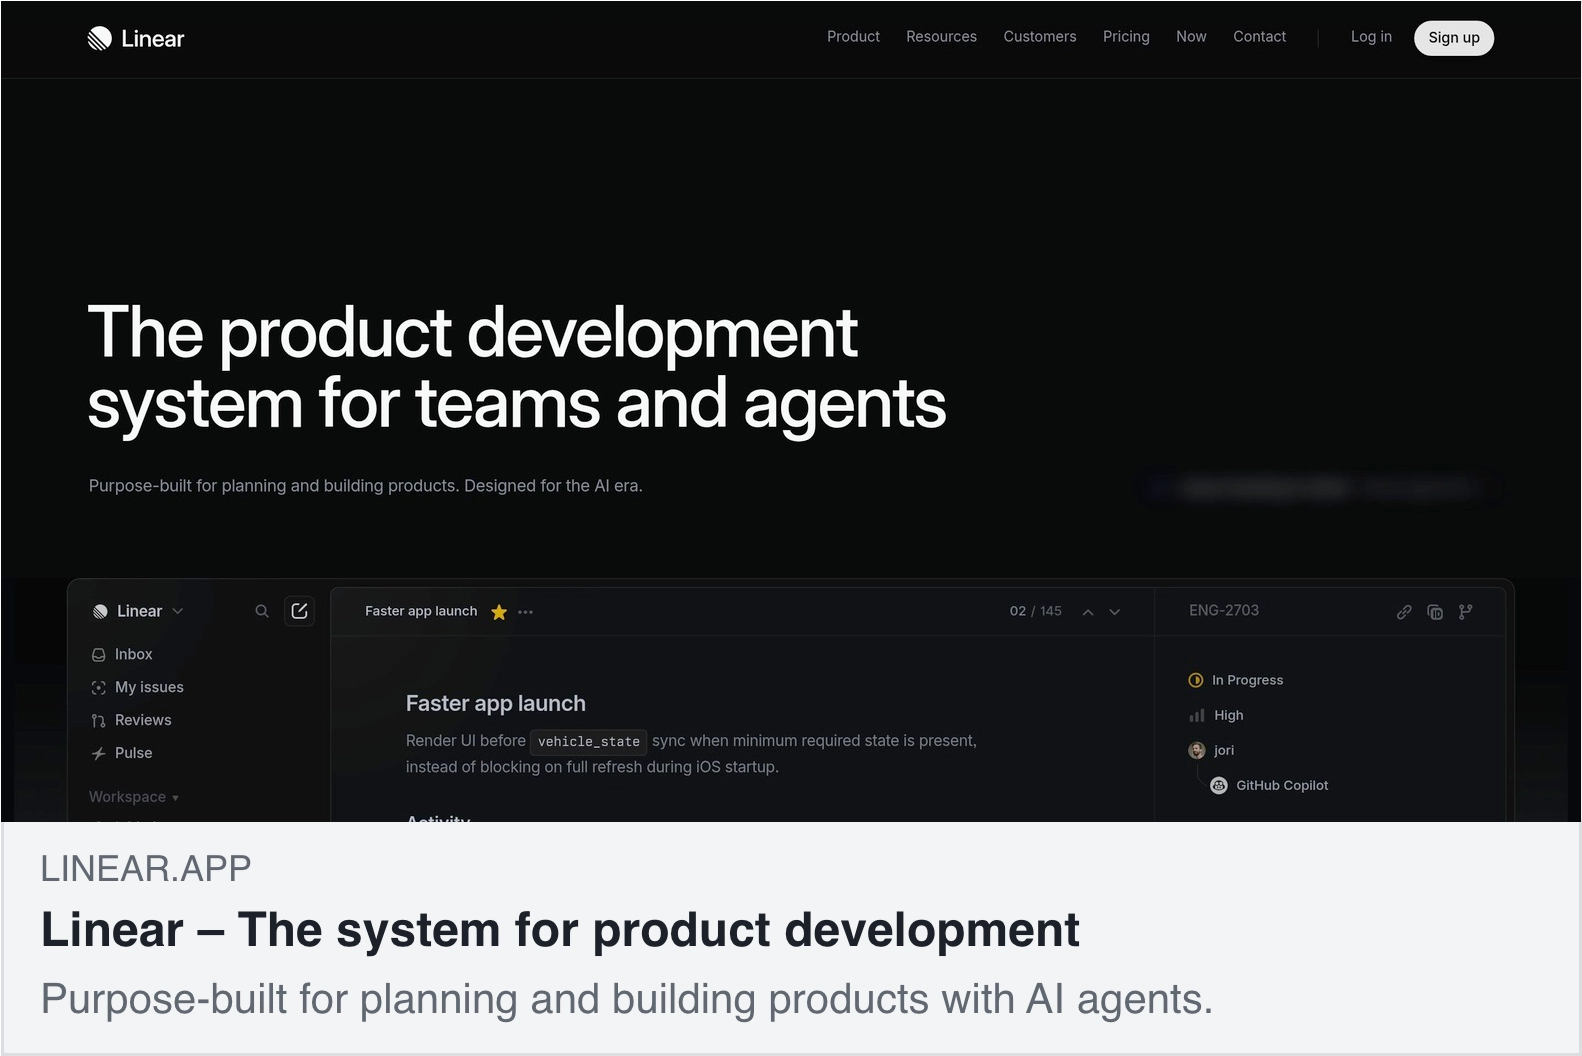The width and height of the screenshot is (1582, 1056).
Task: Click the vehicle_state code snippet
Action: (588, 741)
